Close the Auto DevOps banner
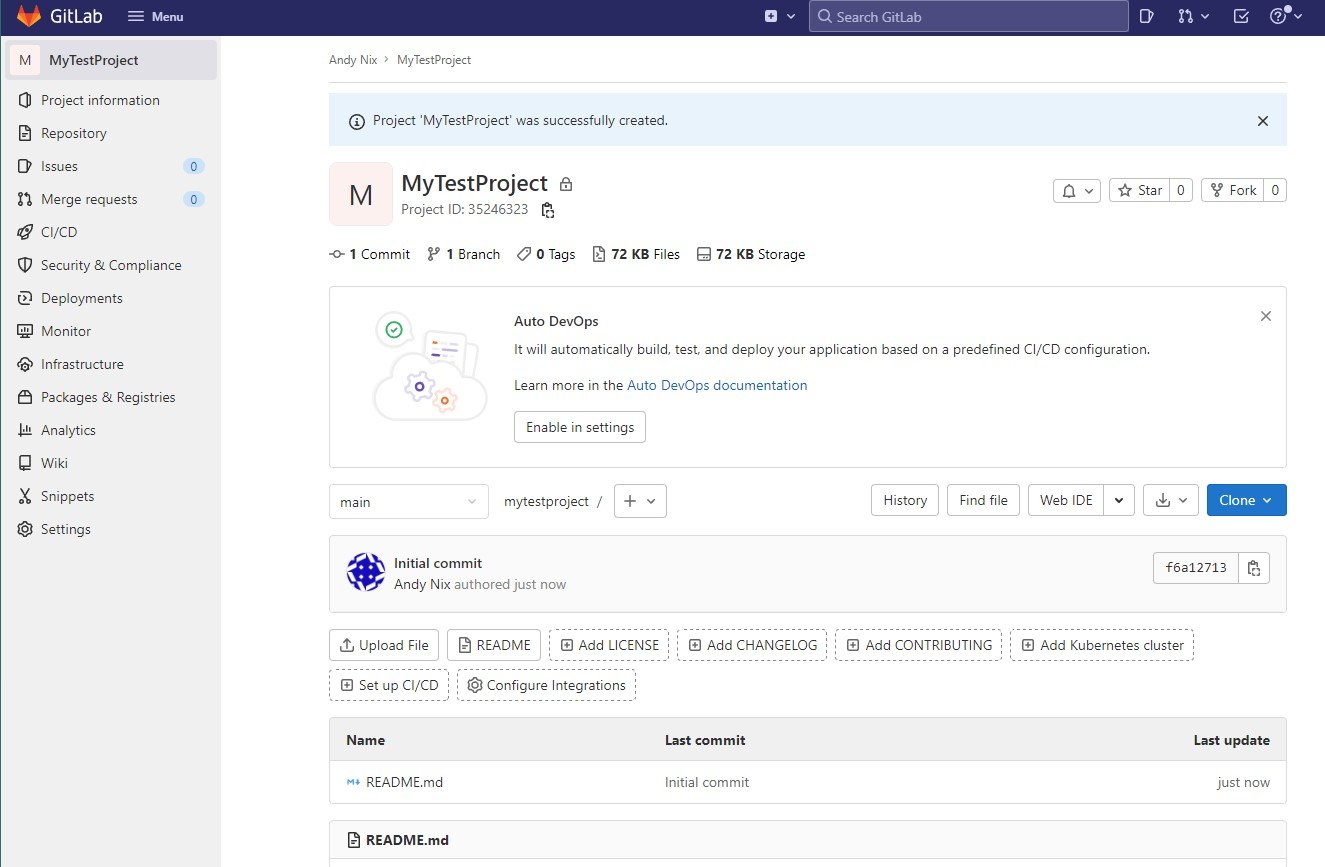Viewport: 1325px width, 867px height. click(x=1266, y=316)
